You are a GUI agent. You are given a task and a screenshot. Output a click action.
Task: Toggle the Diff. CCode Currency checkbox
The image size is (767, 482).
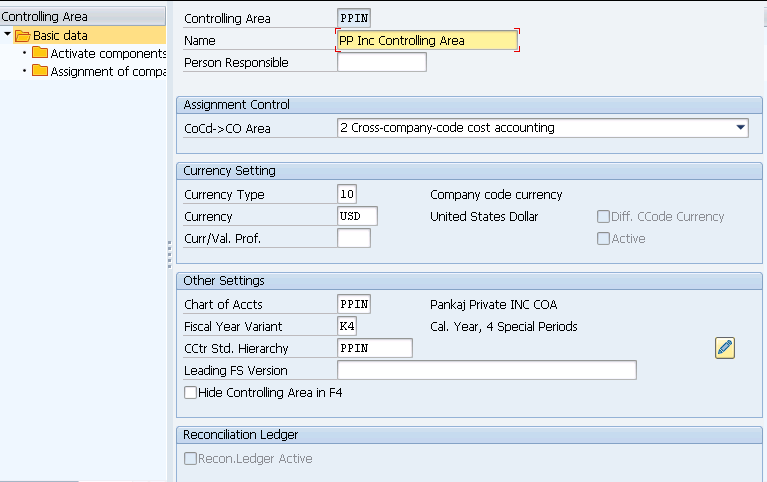tap(603, 216)
